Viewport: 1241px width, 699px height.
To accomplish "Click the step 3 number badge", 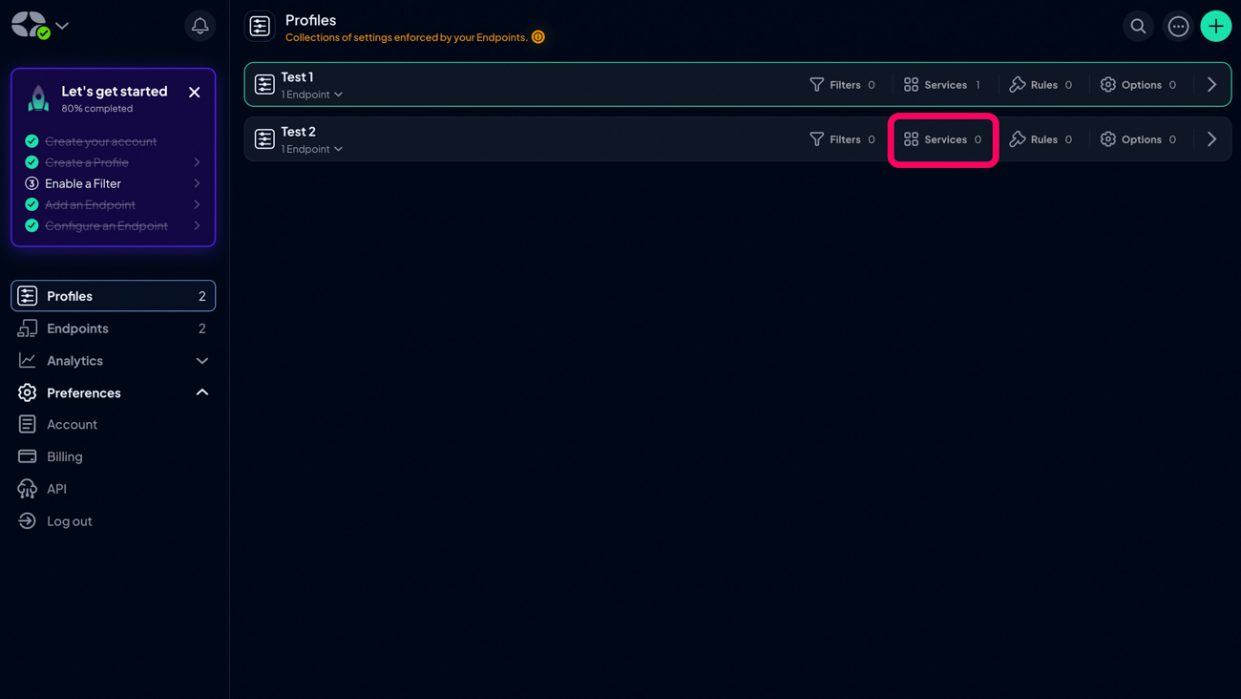I will coord(32,183).
